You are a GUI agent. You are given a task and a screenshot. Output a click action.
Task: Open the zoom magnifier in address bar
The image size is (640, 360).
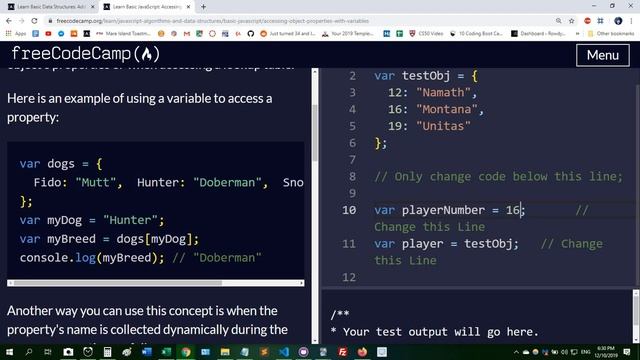558,20
